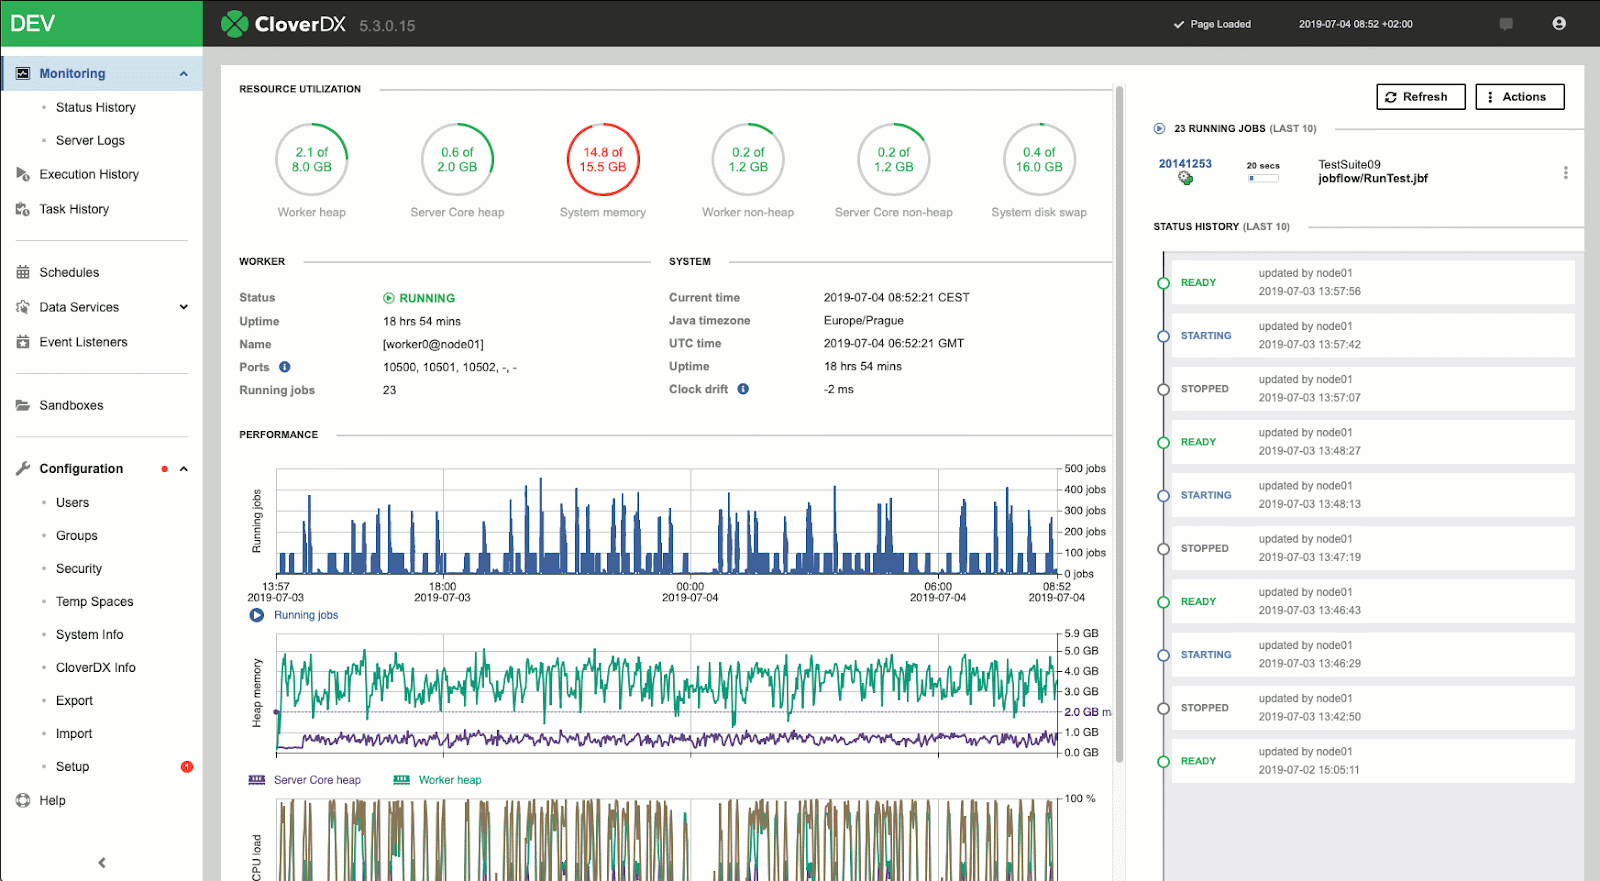Click the Setup red alert badge
1600x881 pixels.
pos(187,767)
